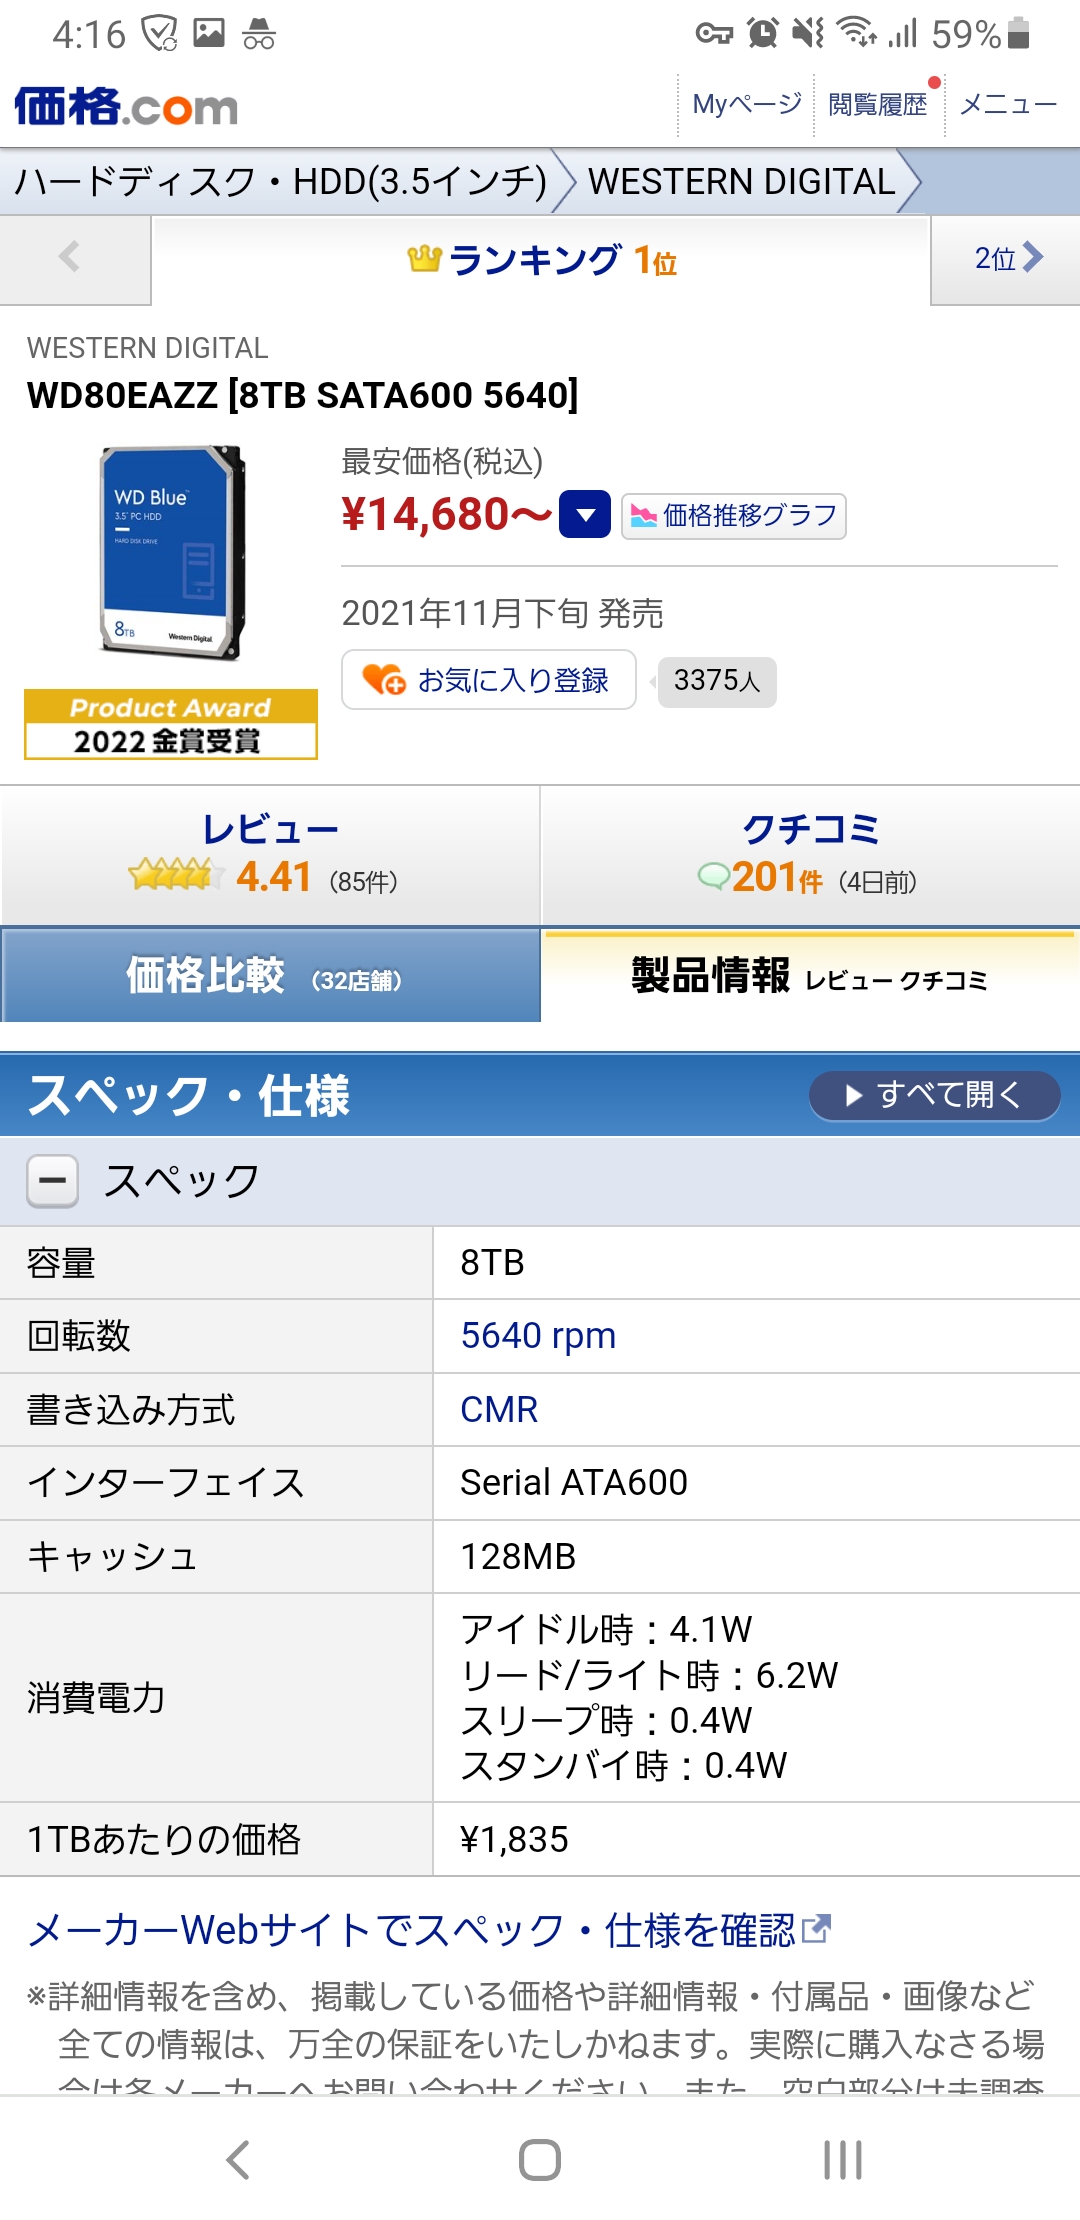Switch to 製品情報 tab

tap(810, 976)
